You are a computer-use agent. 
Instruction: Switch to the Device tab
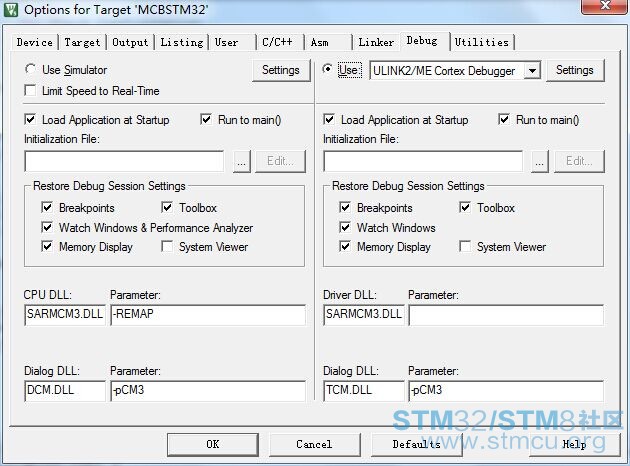tap(35, 42)
